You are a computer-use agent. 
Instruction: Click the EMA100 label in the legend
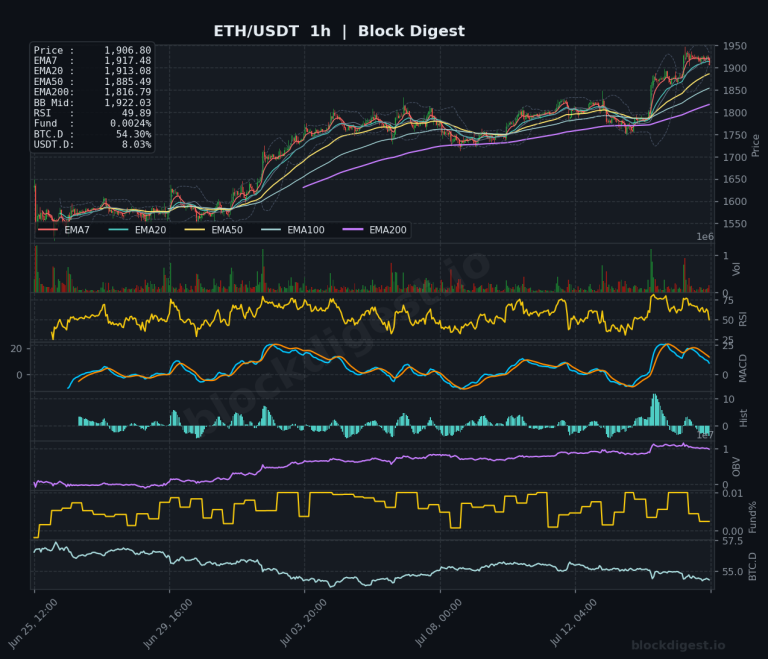tap(306, 230)
